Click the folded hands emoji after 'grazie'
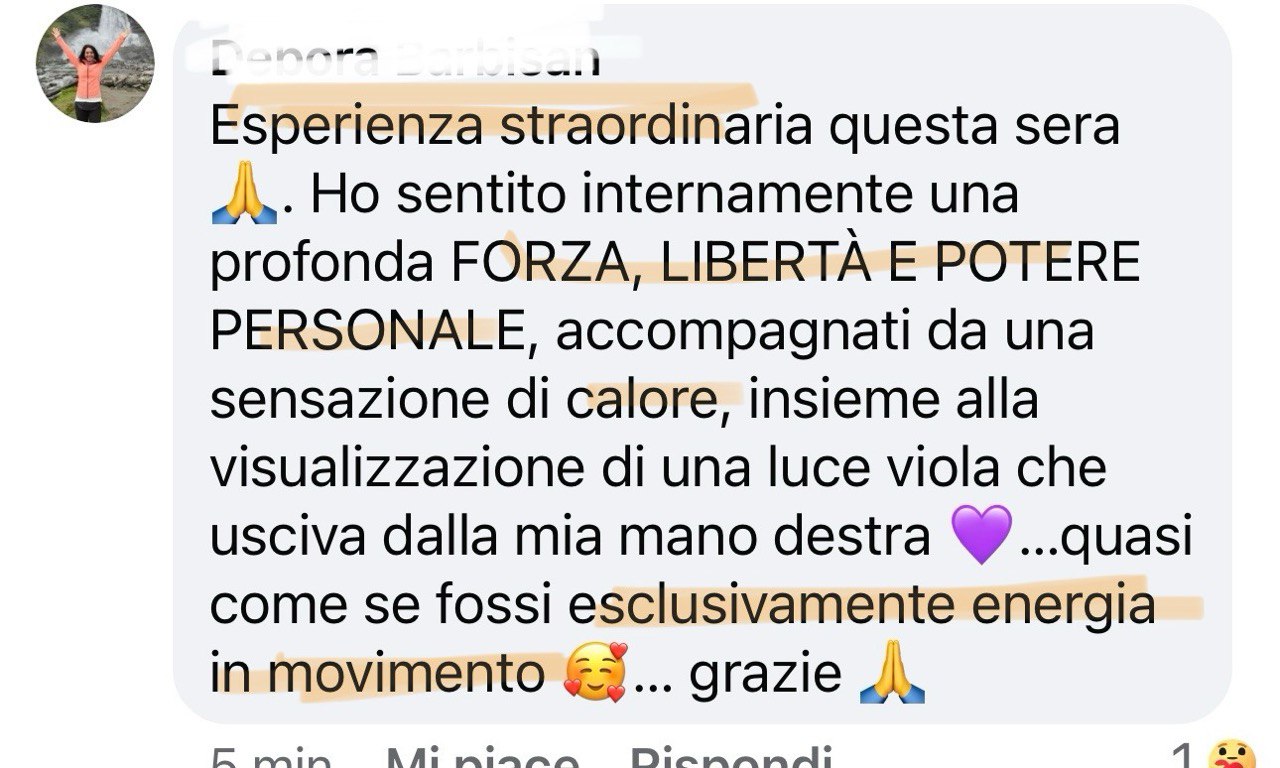The height and width of the screenshot is (768, 1280). tap(892, 673)
